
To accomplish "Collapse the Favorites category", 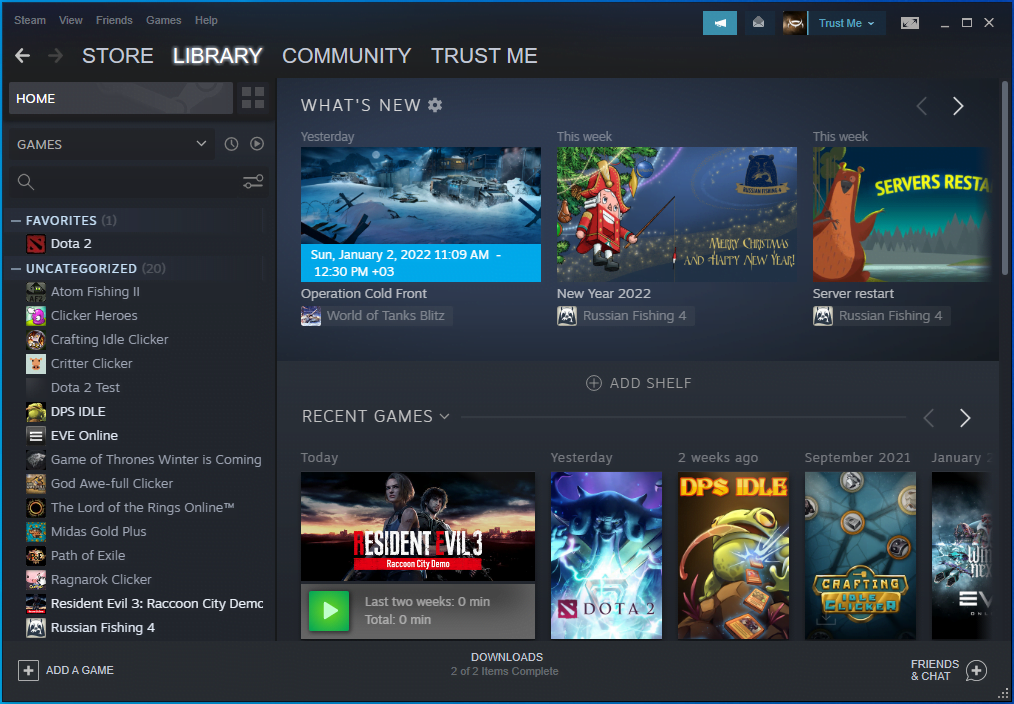I will [x=16, y=220].
